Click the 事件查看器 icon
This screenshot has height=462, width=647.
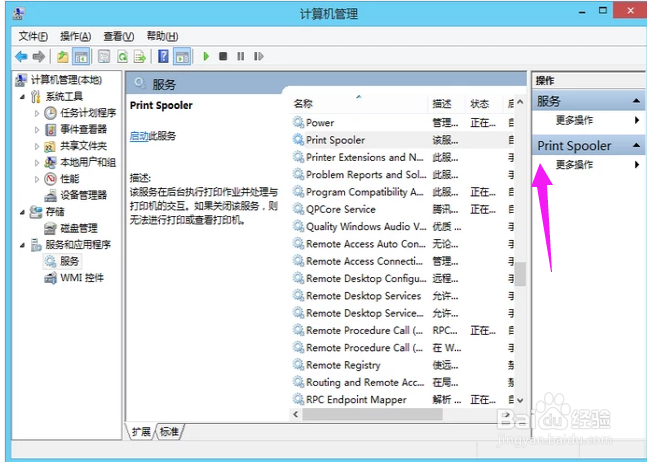50,130
